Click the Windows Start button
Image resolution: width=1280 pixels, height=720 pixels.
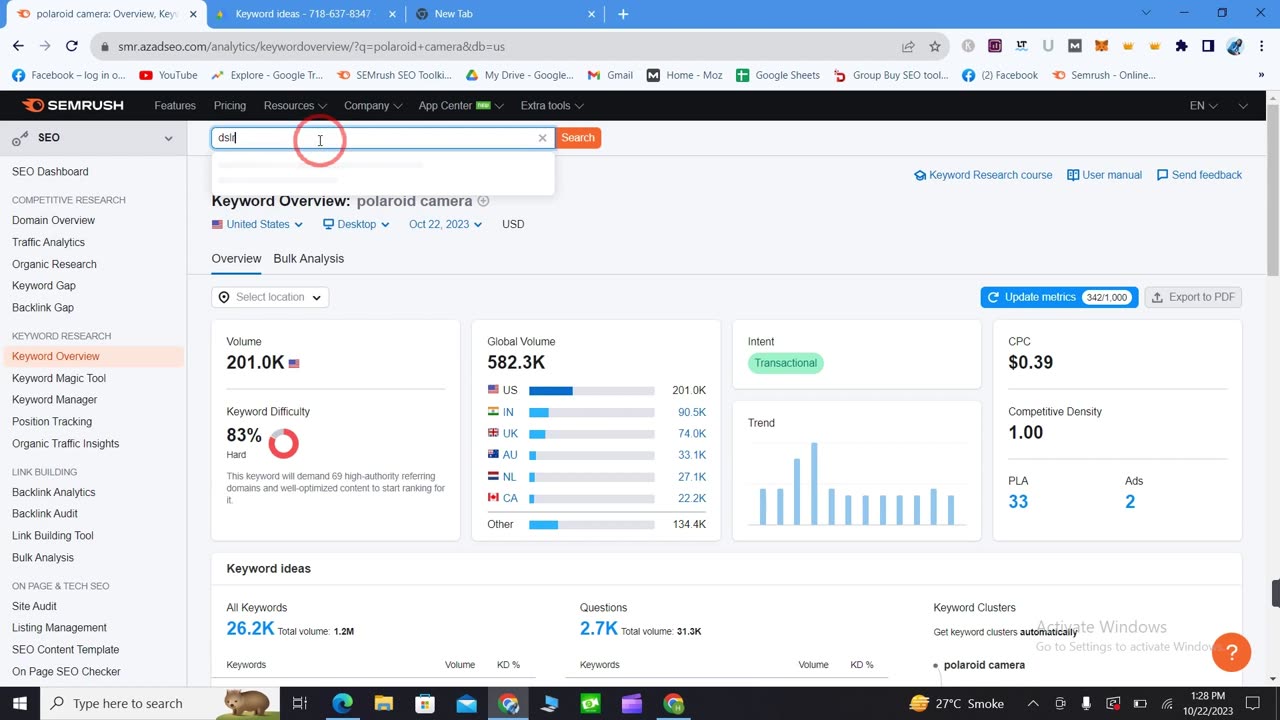(19, 703)
